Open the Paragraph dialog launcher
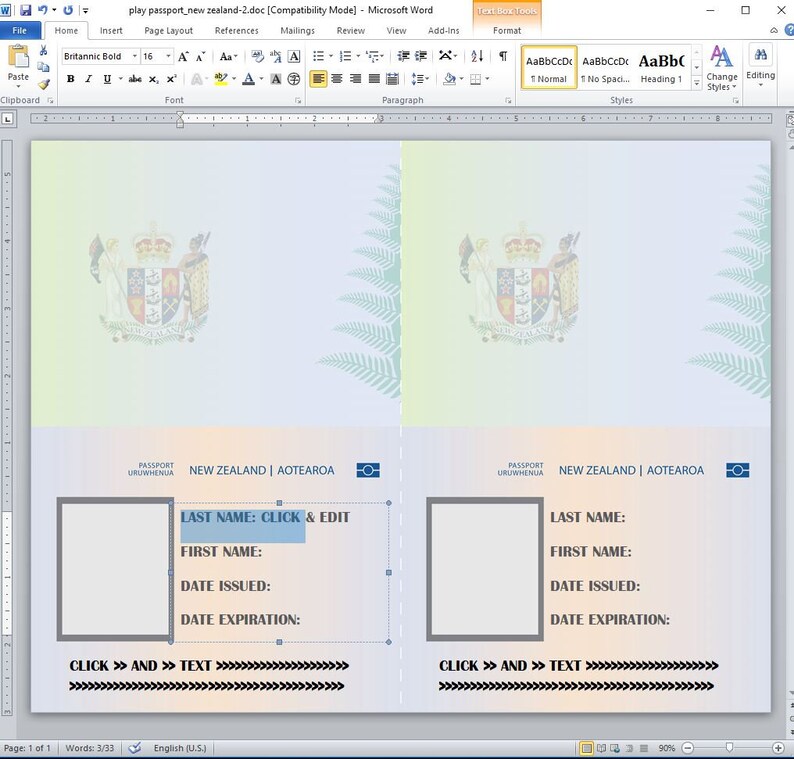 click(508, 100)
